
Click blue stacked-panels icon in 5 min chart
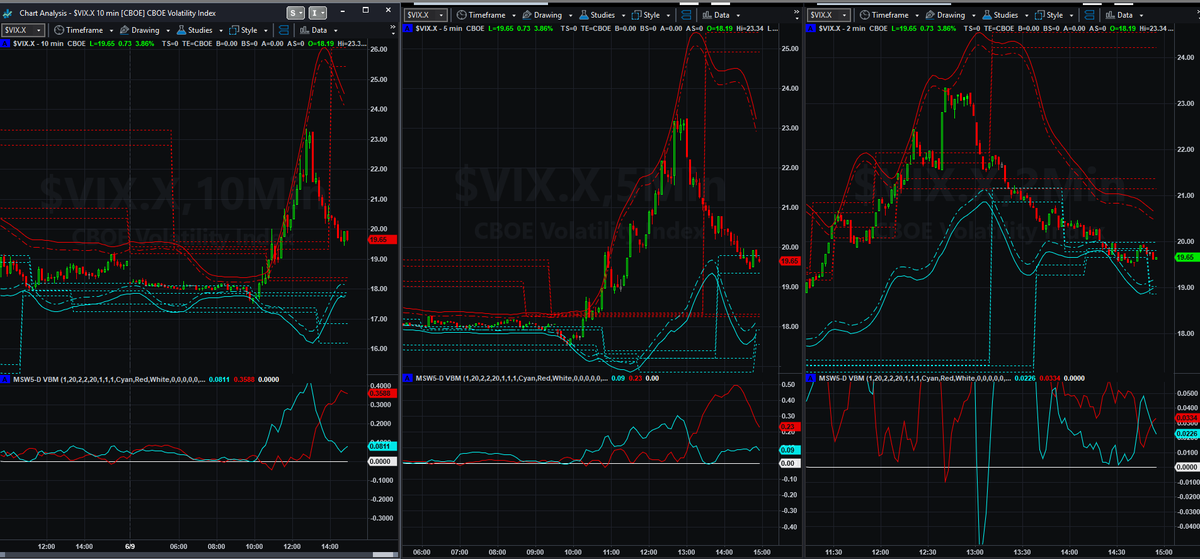(686, 15)
